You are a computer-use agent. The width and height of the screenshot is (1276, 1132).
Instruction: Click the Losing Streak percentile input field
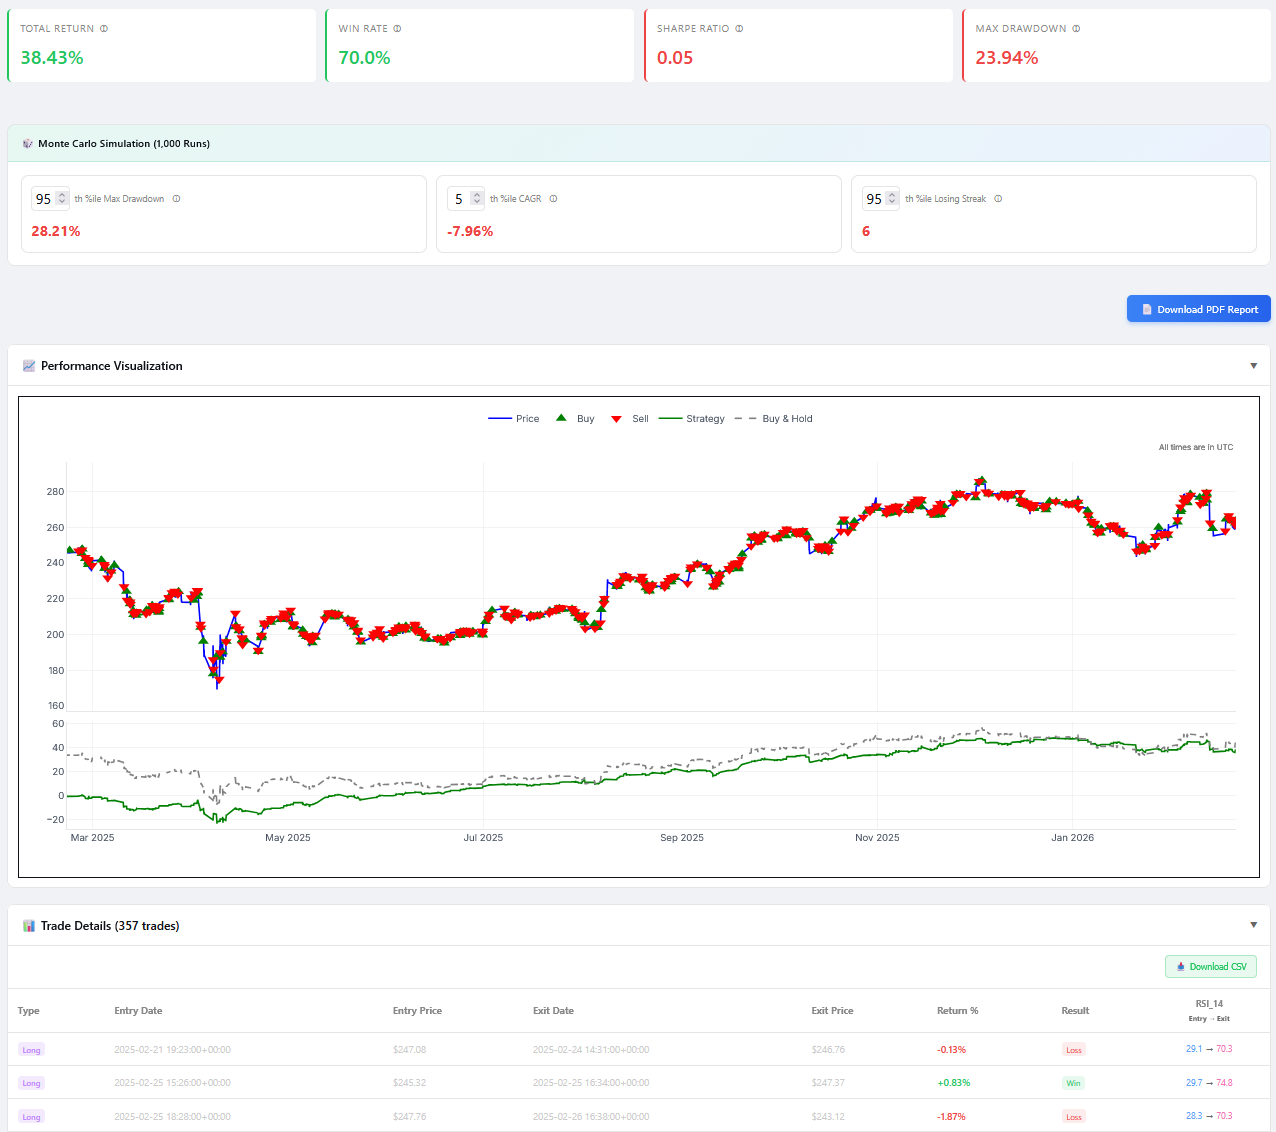[x=874, y=199]
